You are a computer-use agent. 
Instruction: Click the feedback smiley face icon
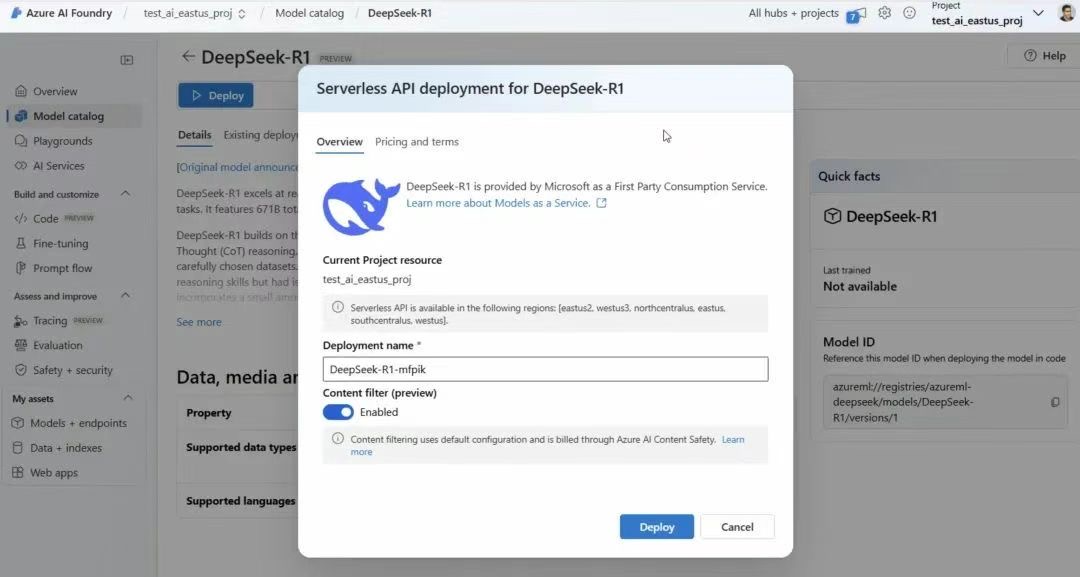[909, 13]
